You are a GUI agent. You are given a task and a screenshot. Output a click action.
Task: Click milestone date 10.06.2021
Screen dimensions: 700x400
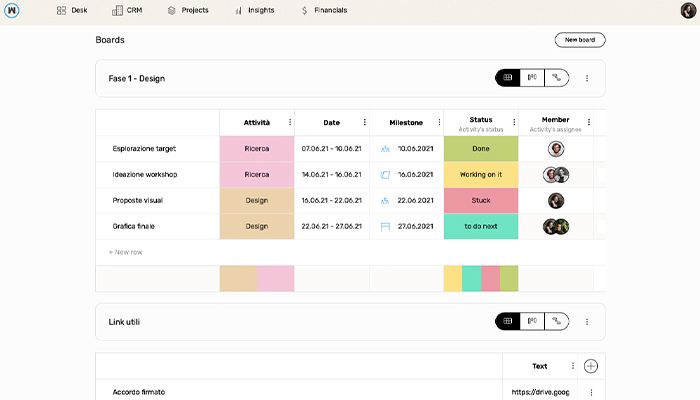tap(415, 149)
